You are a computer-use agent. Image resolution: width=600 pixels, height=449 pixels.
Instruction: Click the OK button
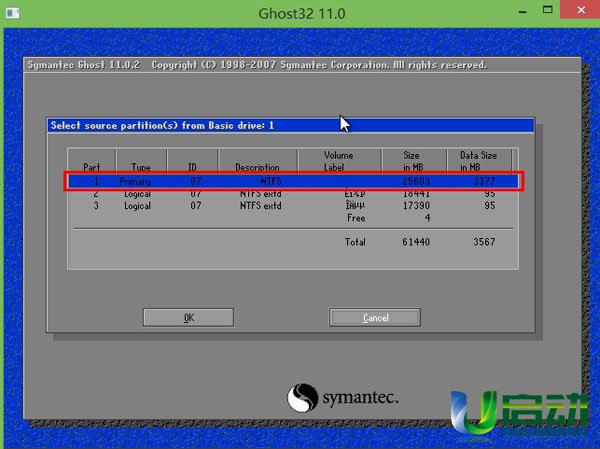click(x=188, y=317)
